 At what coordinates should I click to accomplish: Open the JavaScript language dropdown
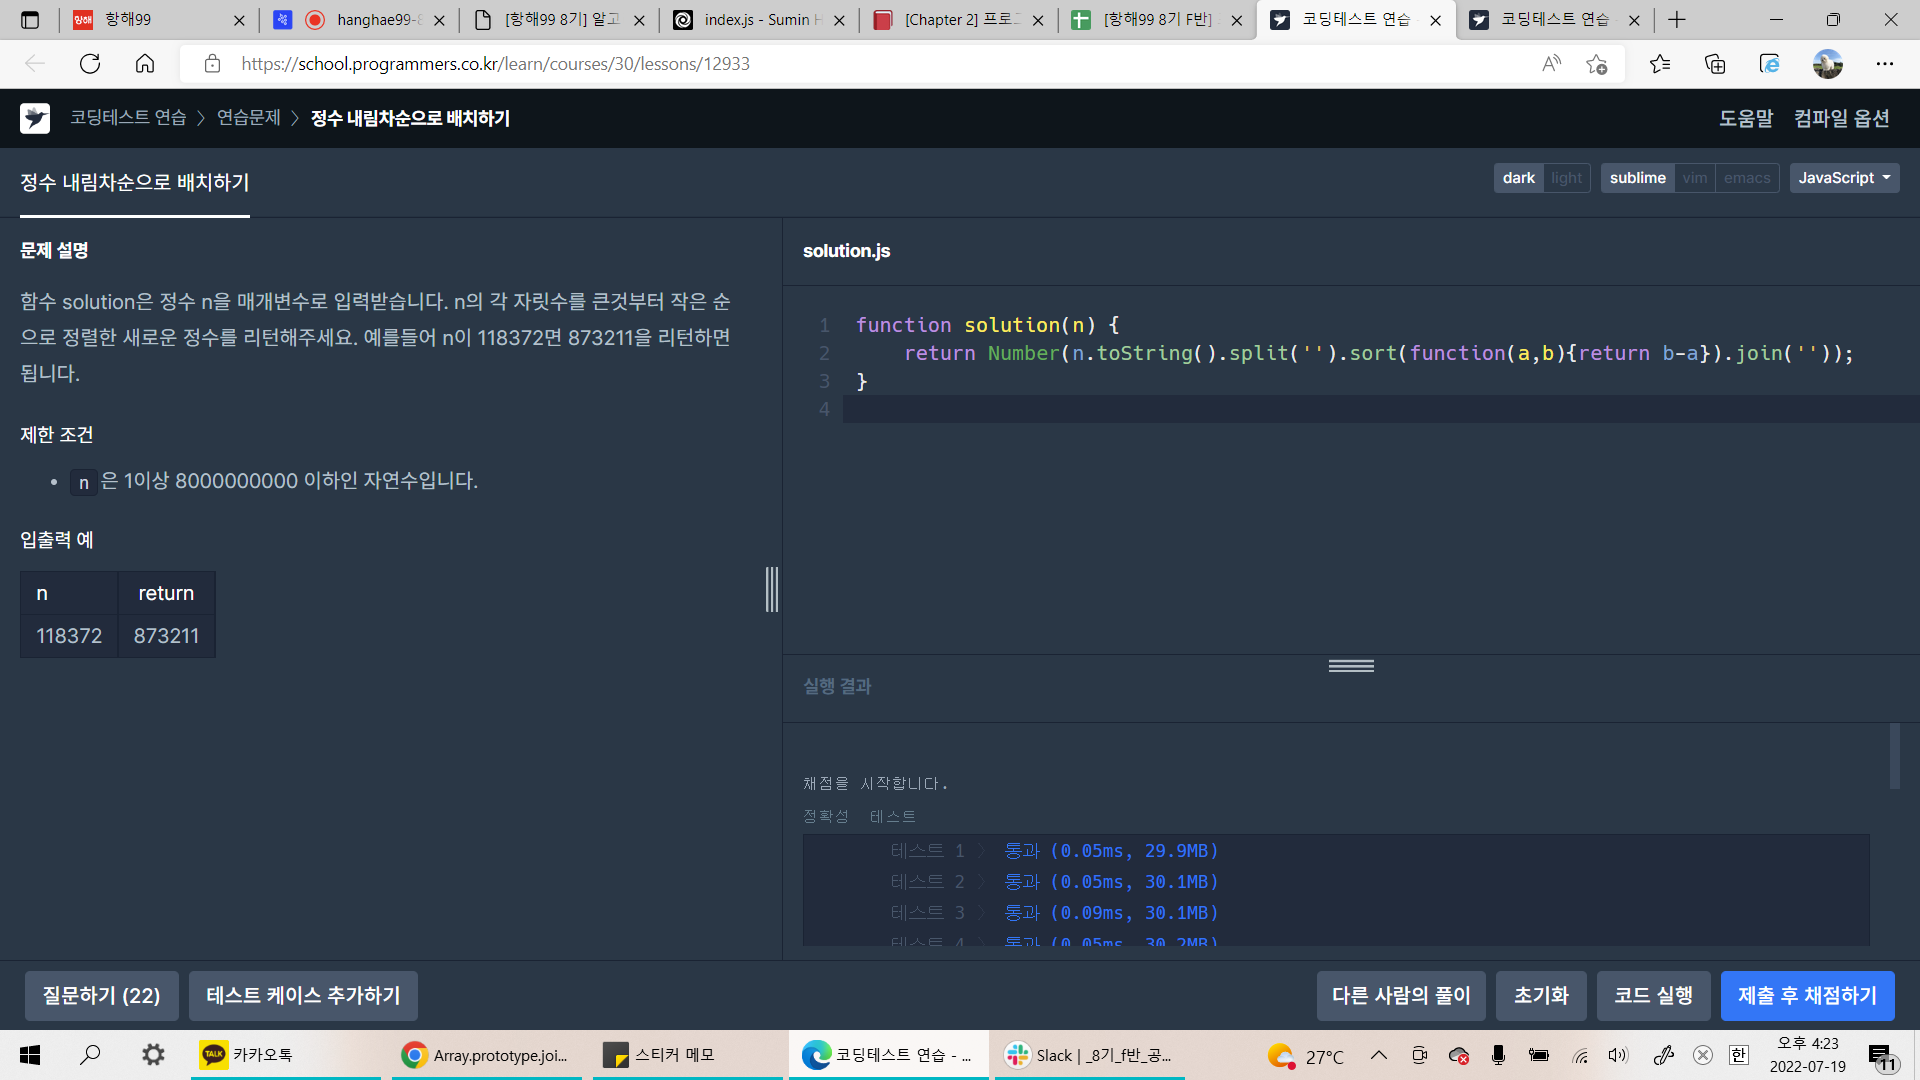click(1844, 178)
